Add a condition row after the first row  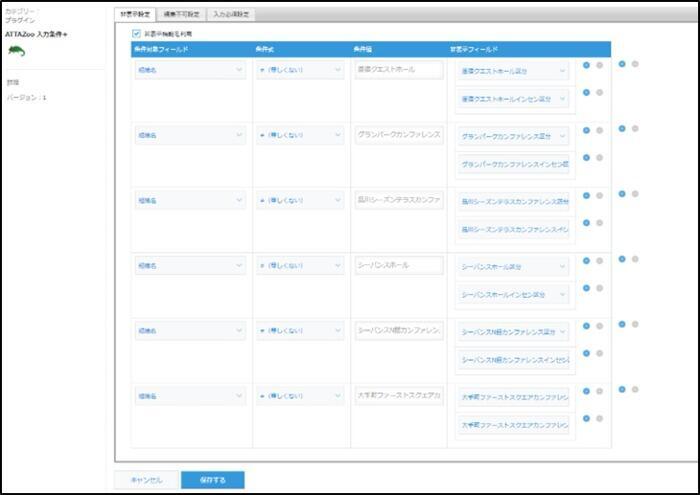click(x=622, y=64)
